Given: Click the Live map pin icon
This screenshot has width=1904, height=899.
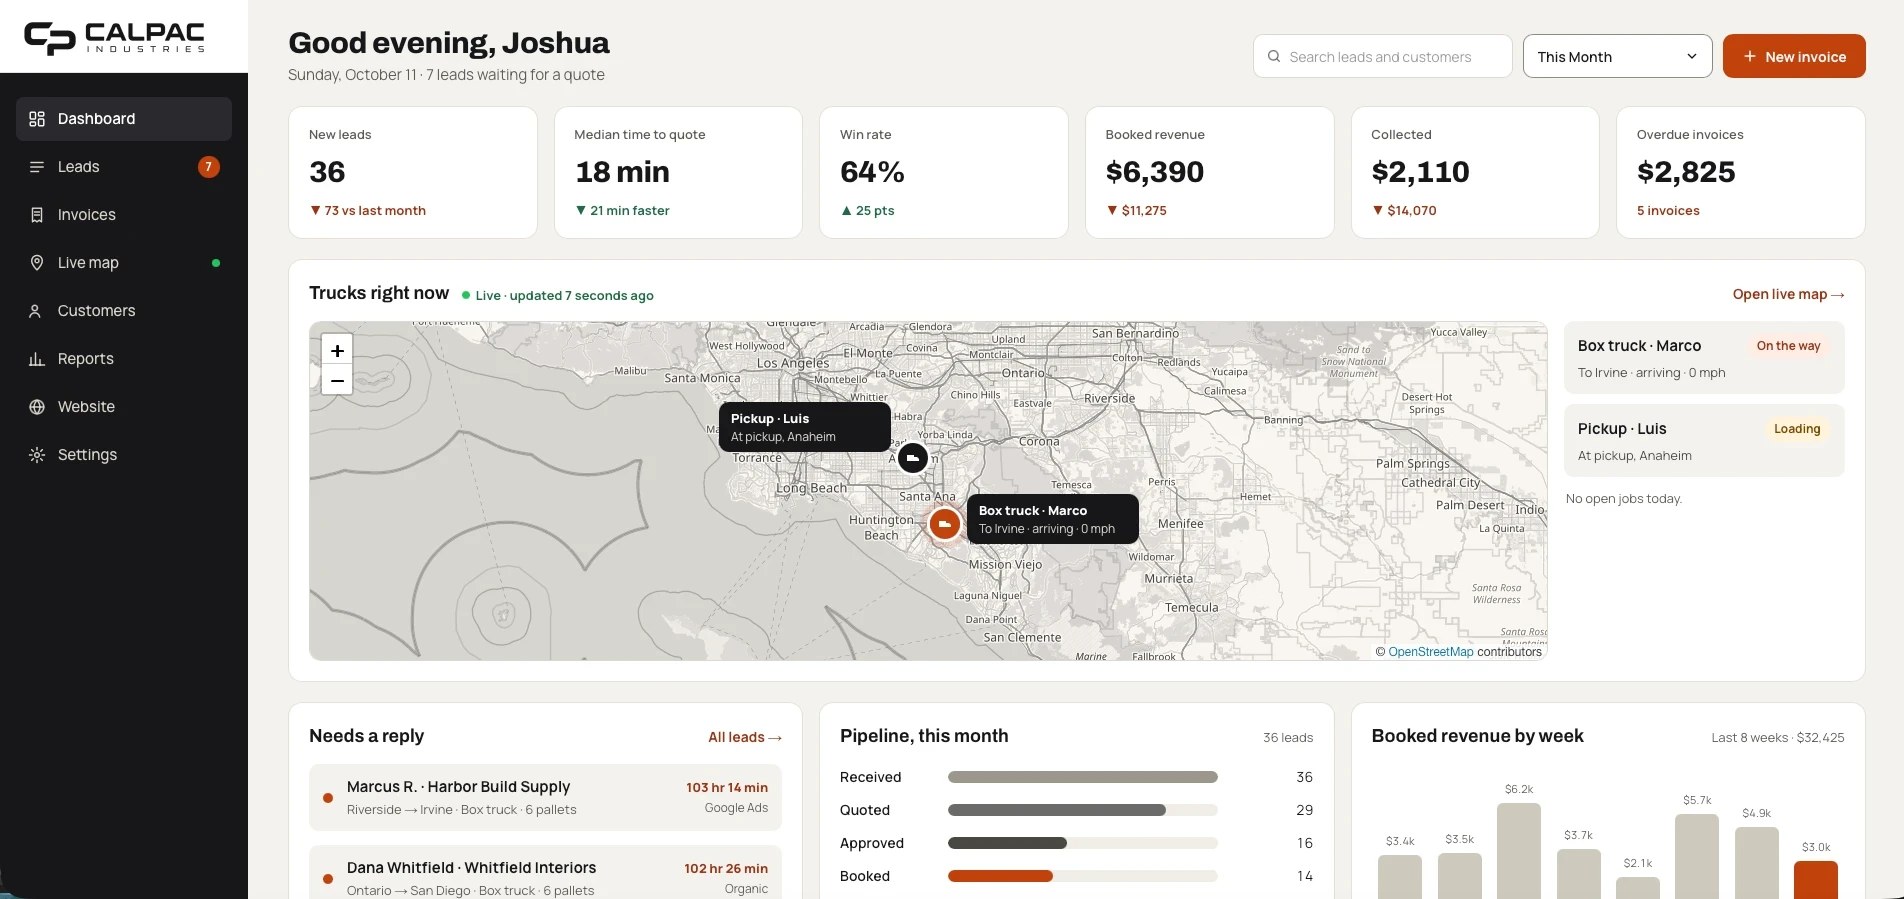Looking at the screenshot, I should (x=37, y=263).
